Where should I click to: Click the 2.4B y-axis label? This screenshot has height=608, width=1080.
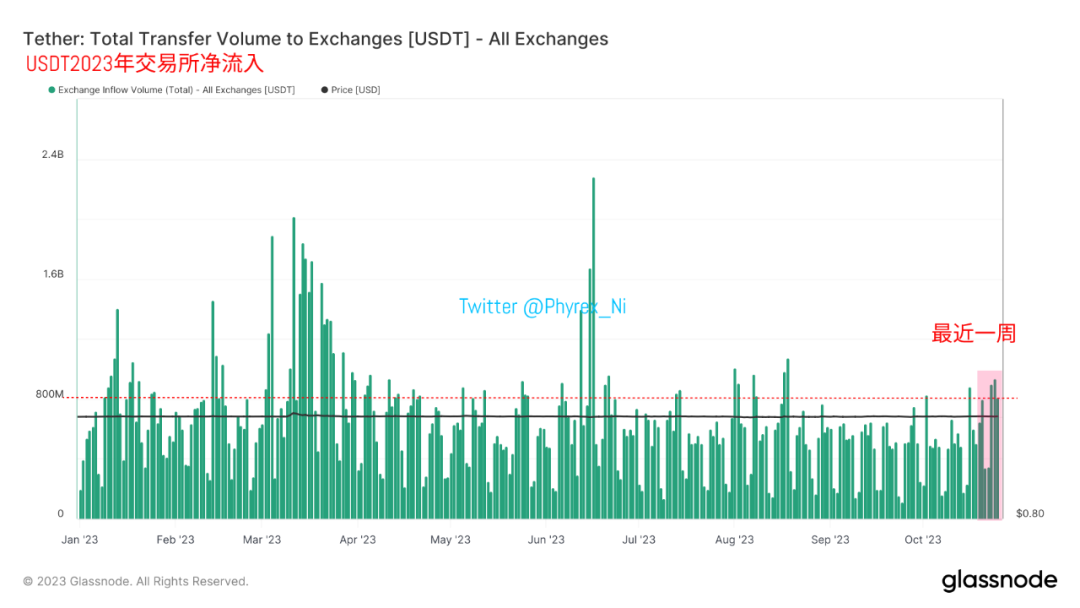click(52, 155)
